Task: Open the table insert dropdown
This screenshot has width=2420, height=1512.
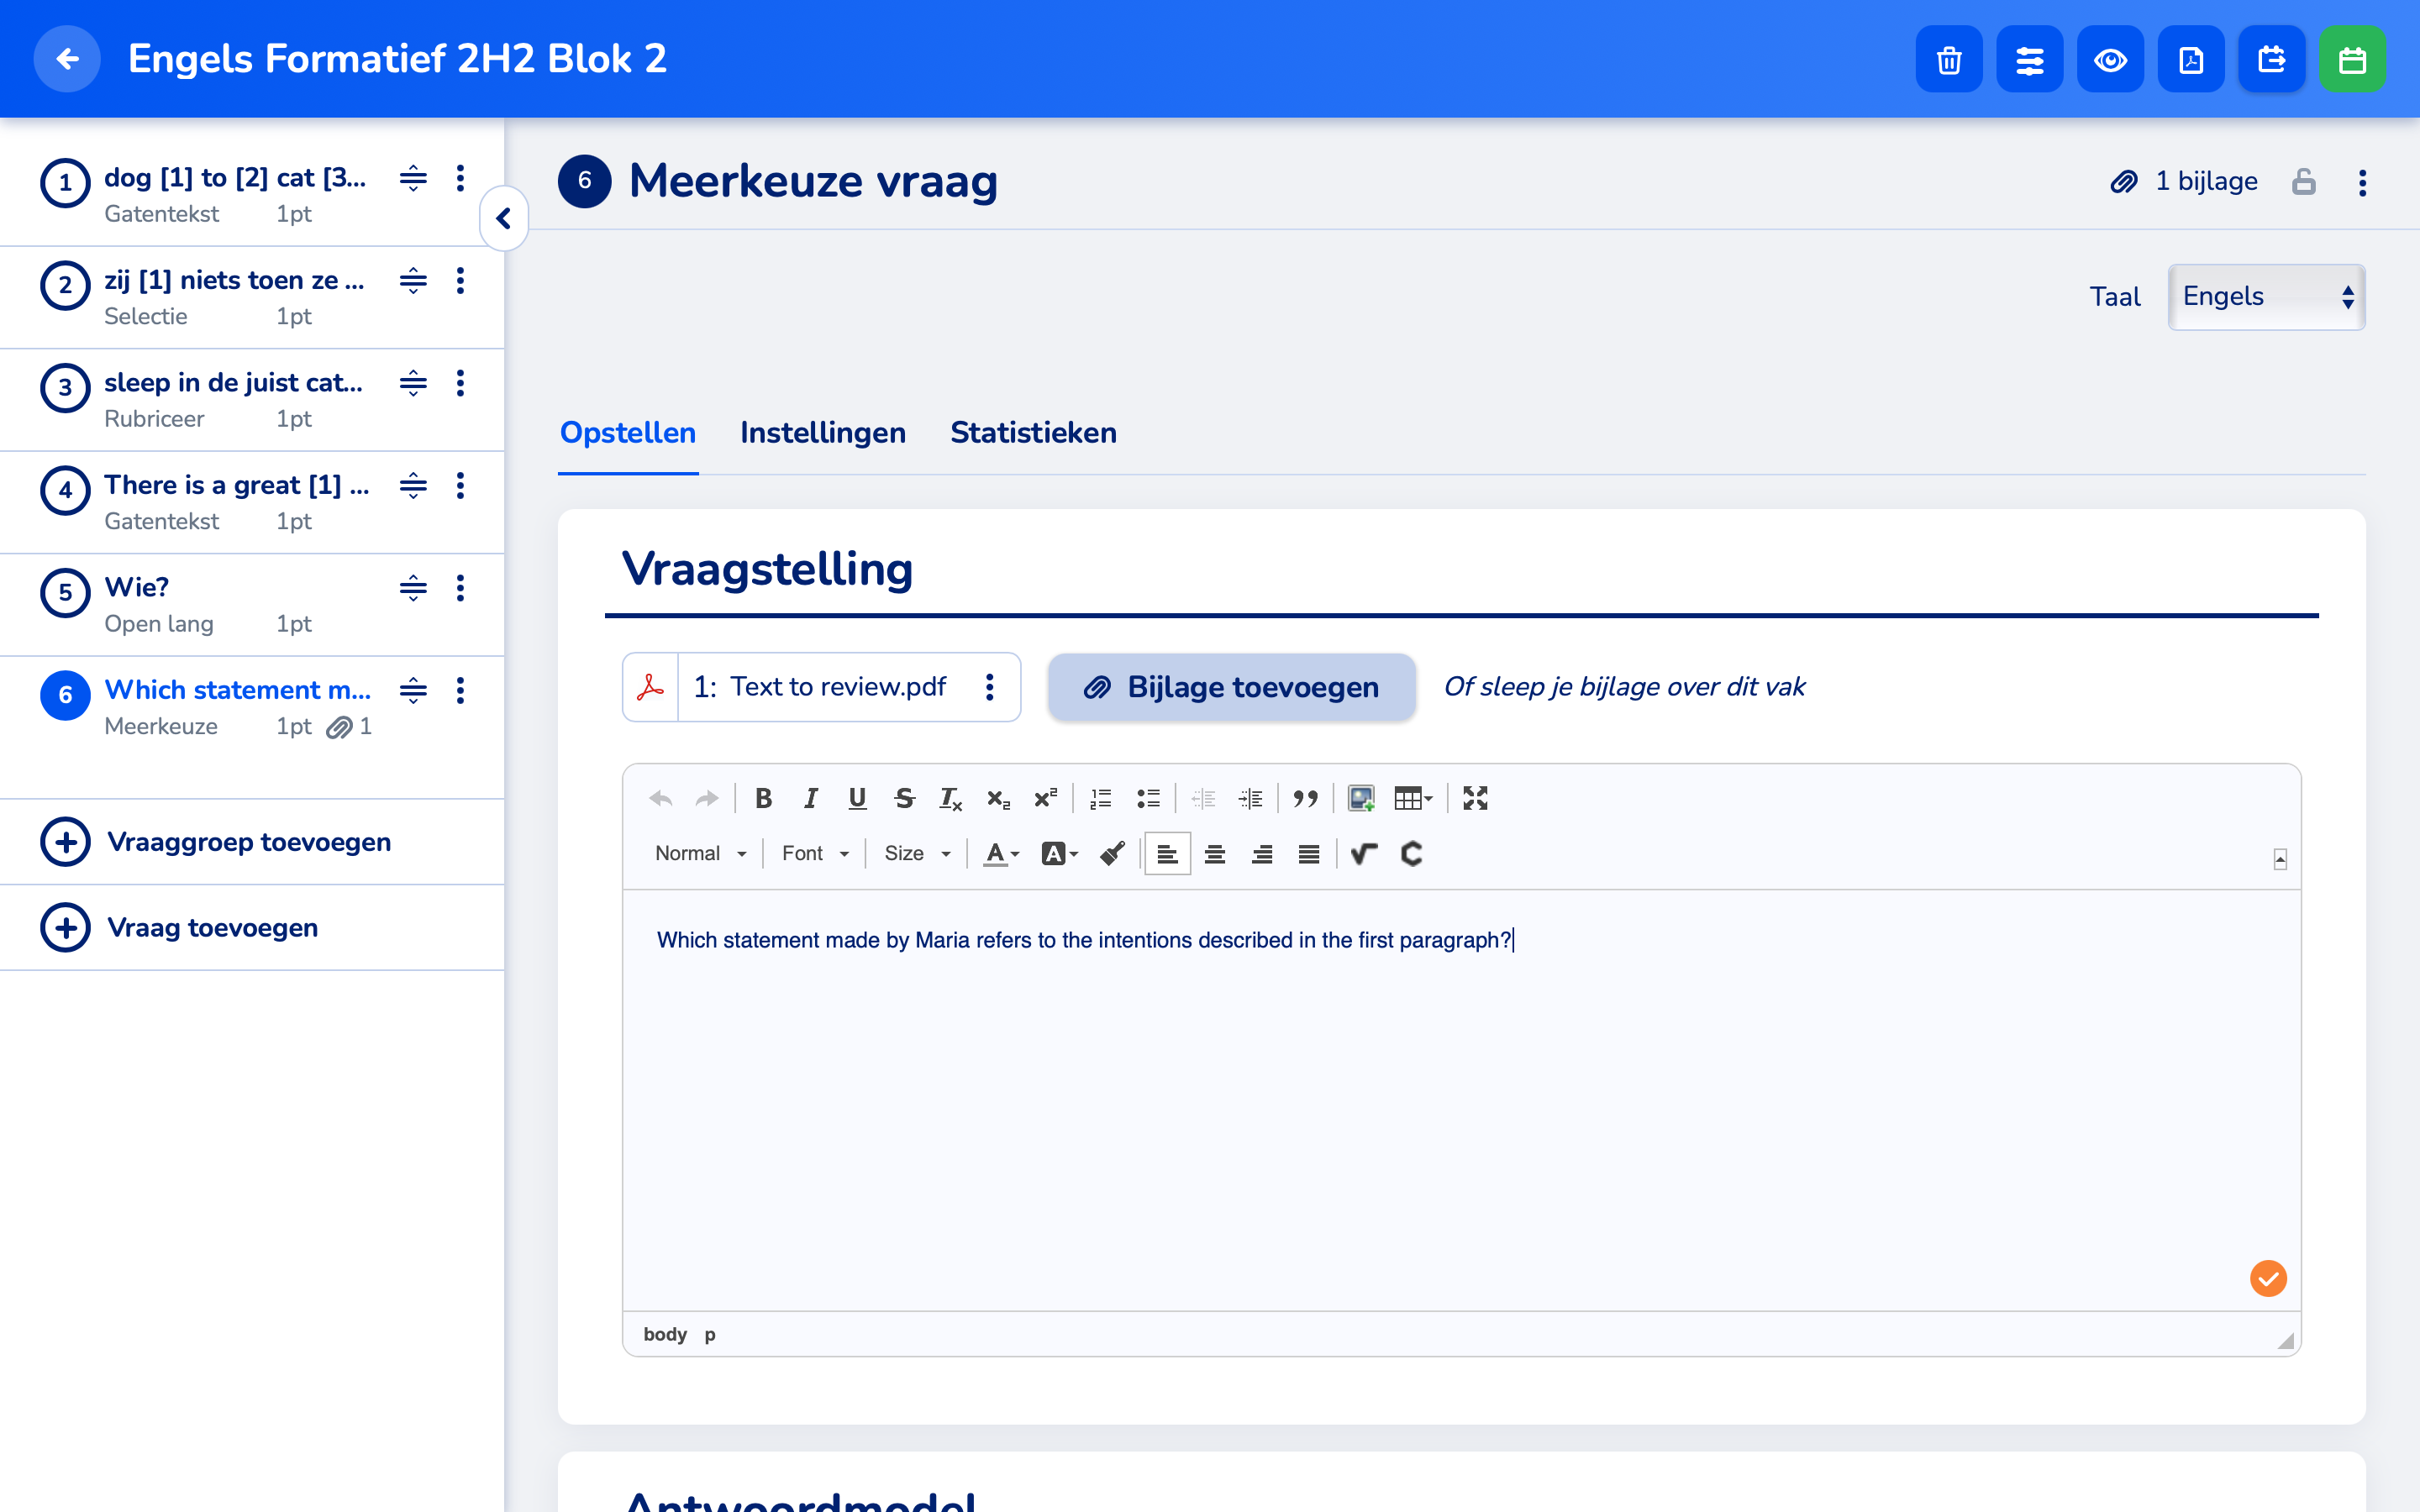Action: point(1413,798)
